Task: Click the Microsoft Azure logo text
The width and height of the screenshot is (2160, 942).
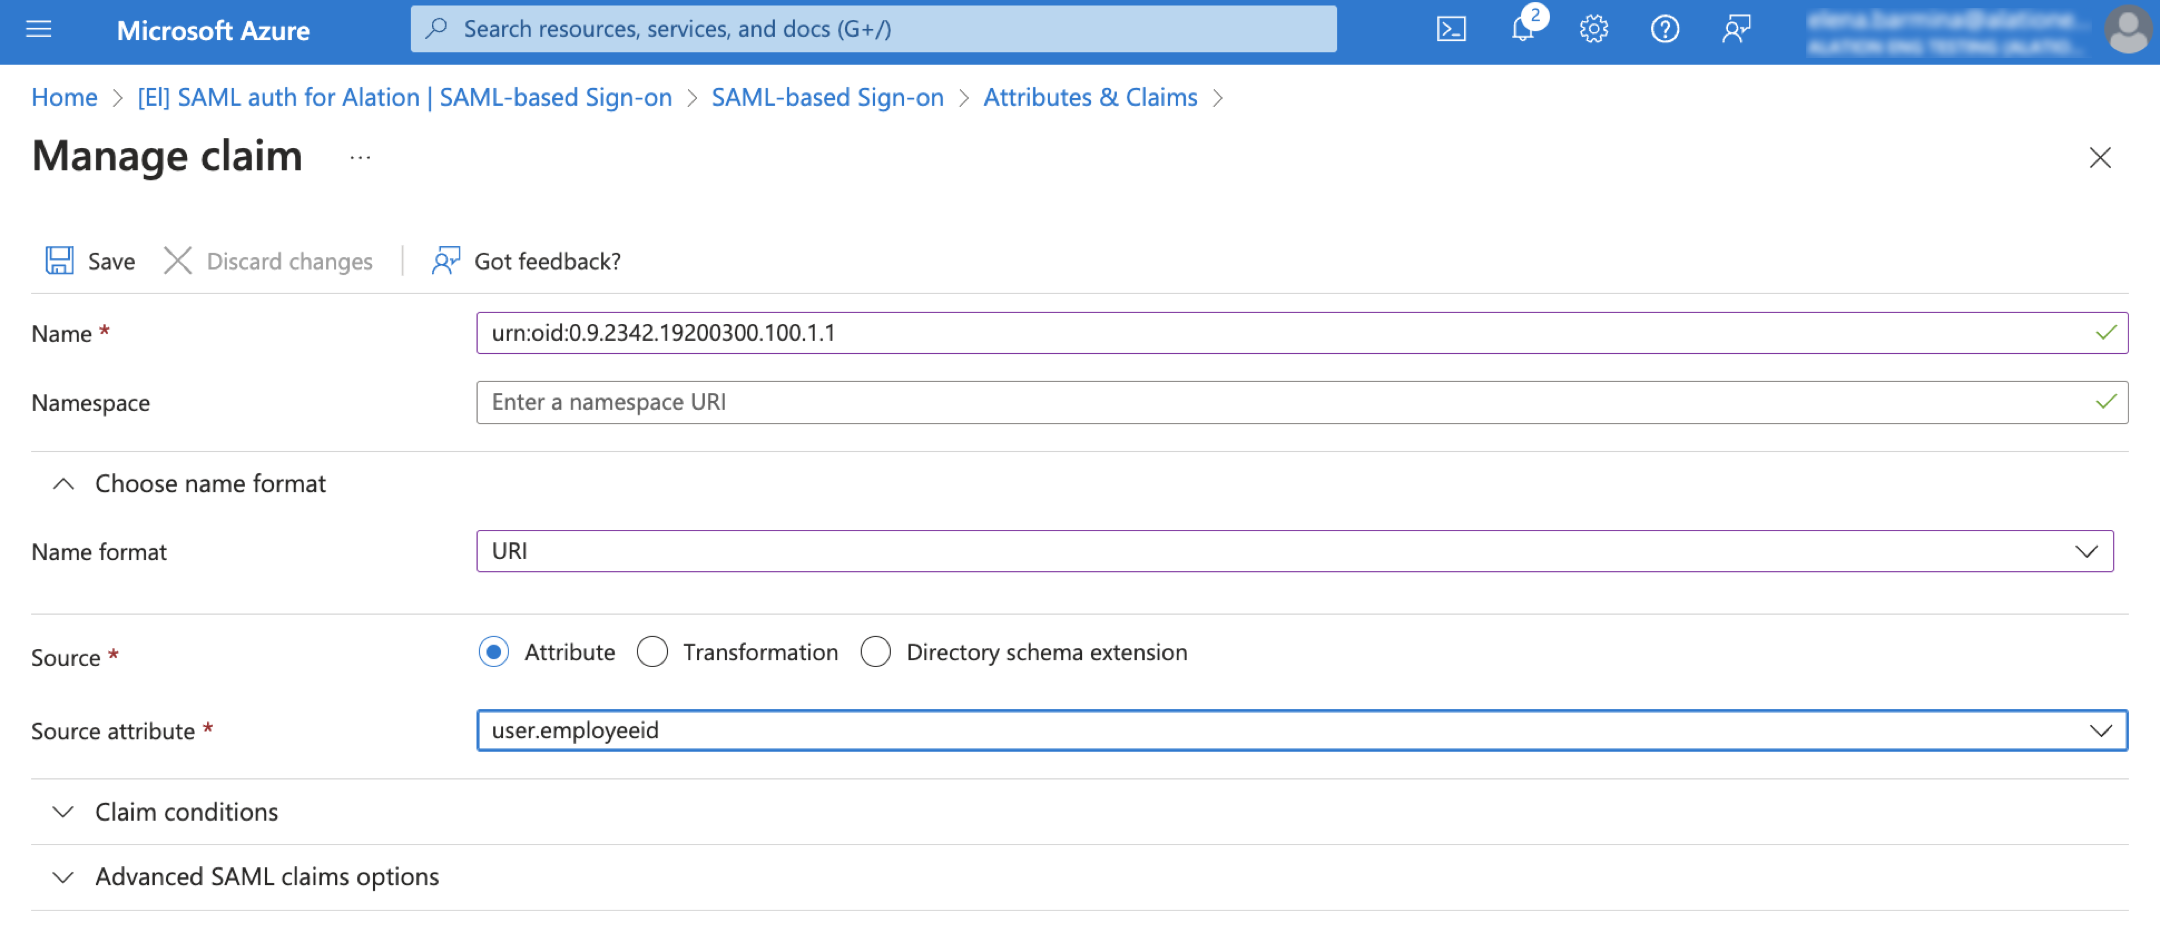Action: 213,30
